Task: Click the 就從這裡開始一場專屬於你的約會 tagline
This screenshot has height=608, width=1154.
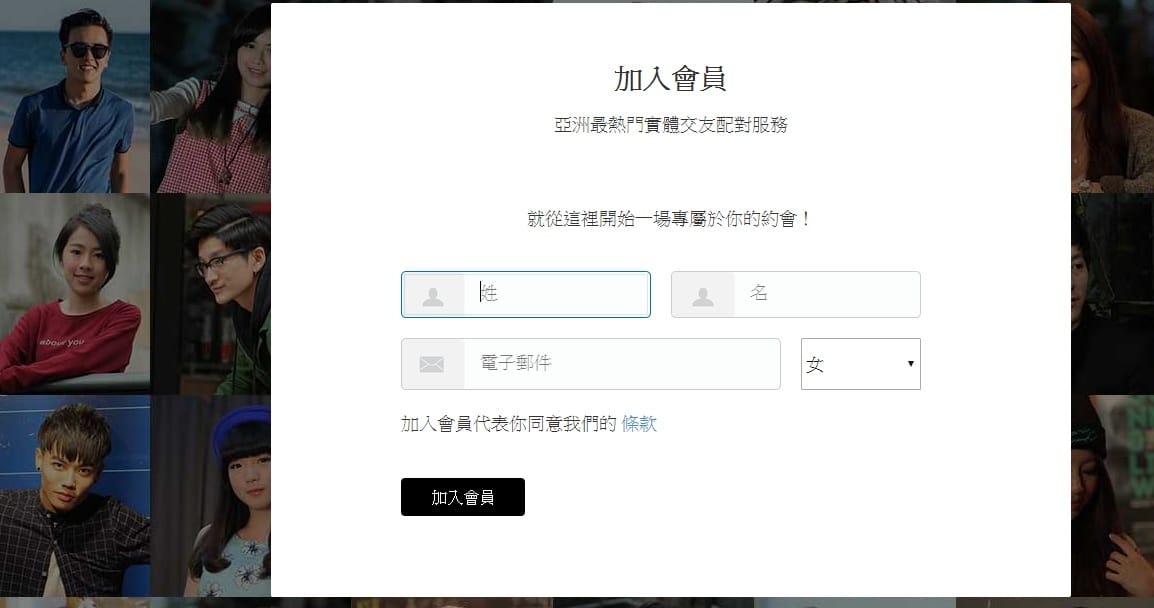Action: [x=670, y=219]
